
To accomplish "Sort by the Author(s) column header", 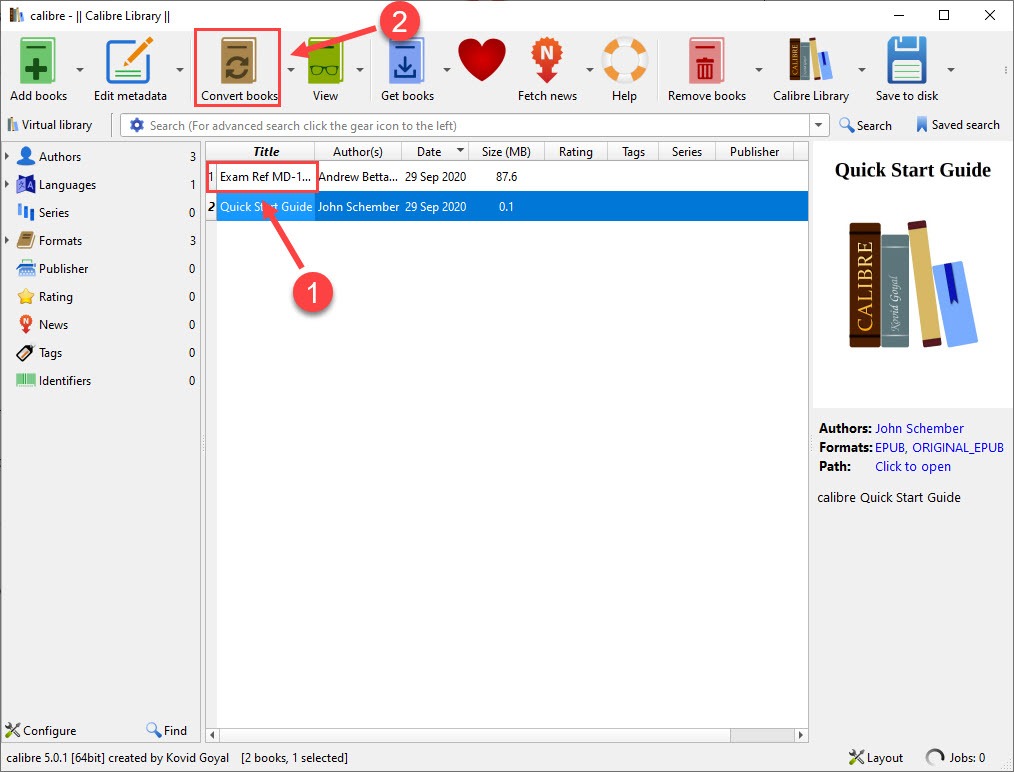I will [x=358, y=151].
